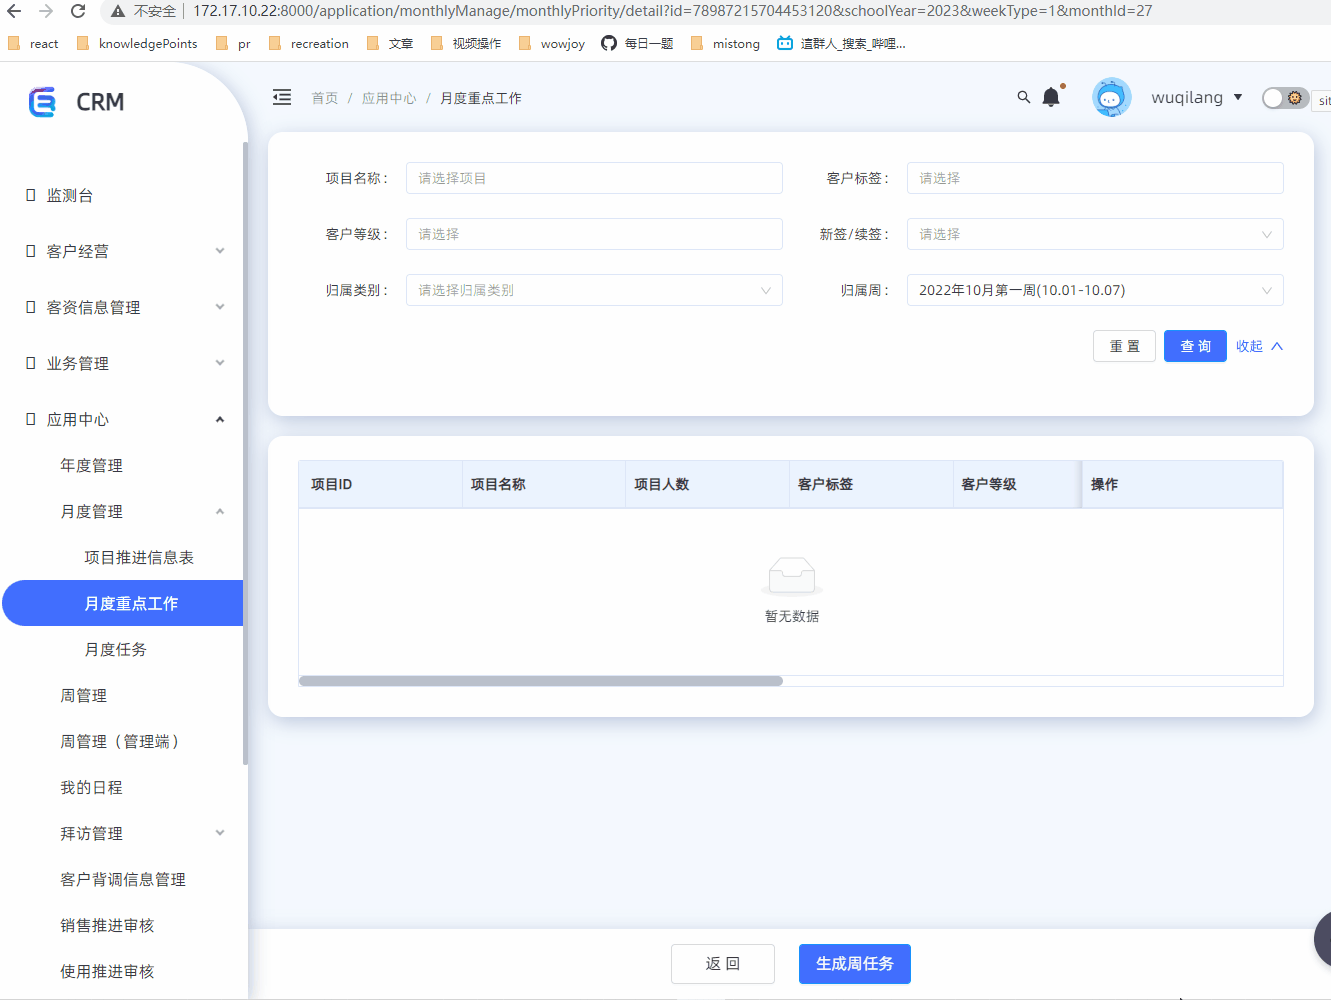1331x1000 pixels.
Task: Click the 应用中心 sidebar module icon
Action: pos(29,418)
